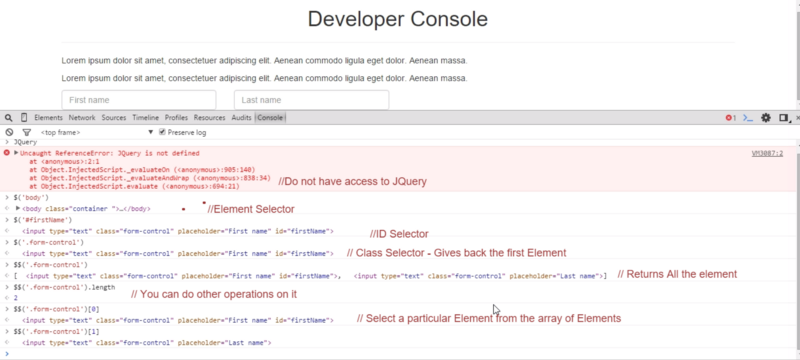Open the console filter funnel icon
The image size is (800, 360).
click(27, 132)
